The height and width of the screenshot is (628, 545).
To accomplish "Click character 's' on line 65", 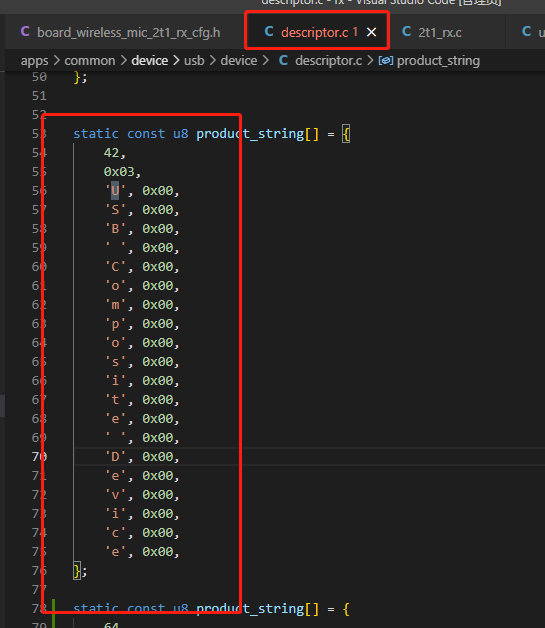I will point(115,362).
